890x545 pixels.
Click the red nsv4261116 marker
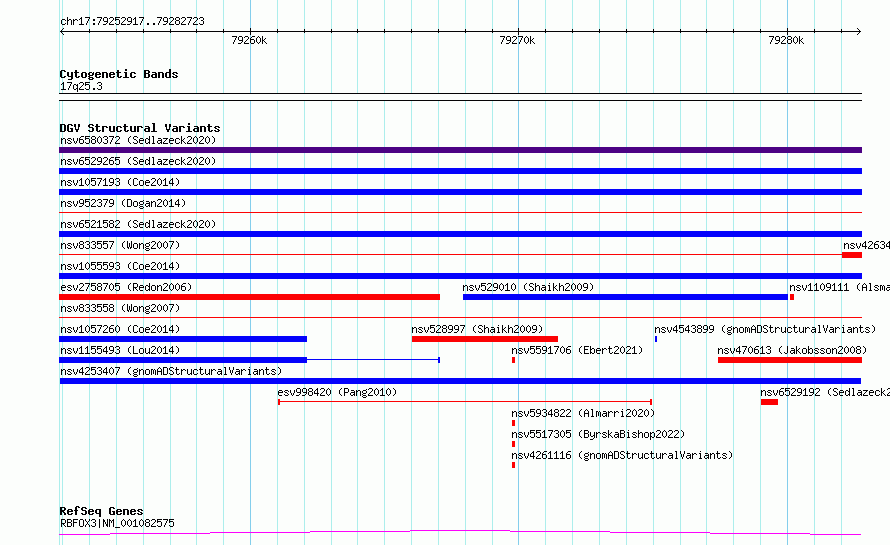(514, 465)
